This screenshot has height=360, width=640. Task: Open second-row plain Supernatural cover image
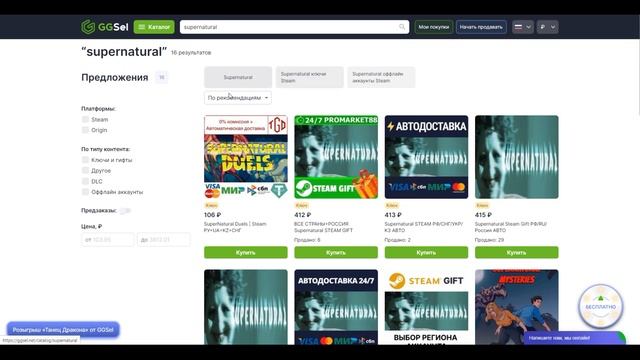(246, 307)
